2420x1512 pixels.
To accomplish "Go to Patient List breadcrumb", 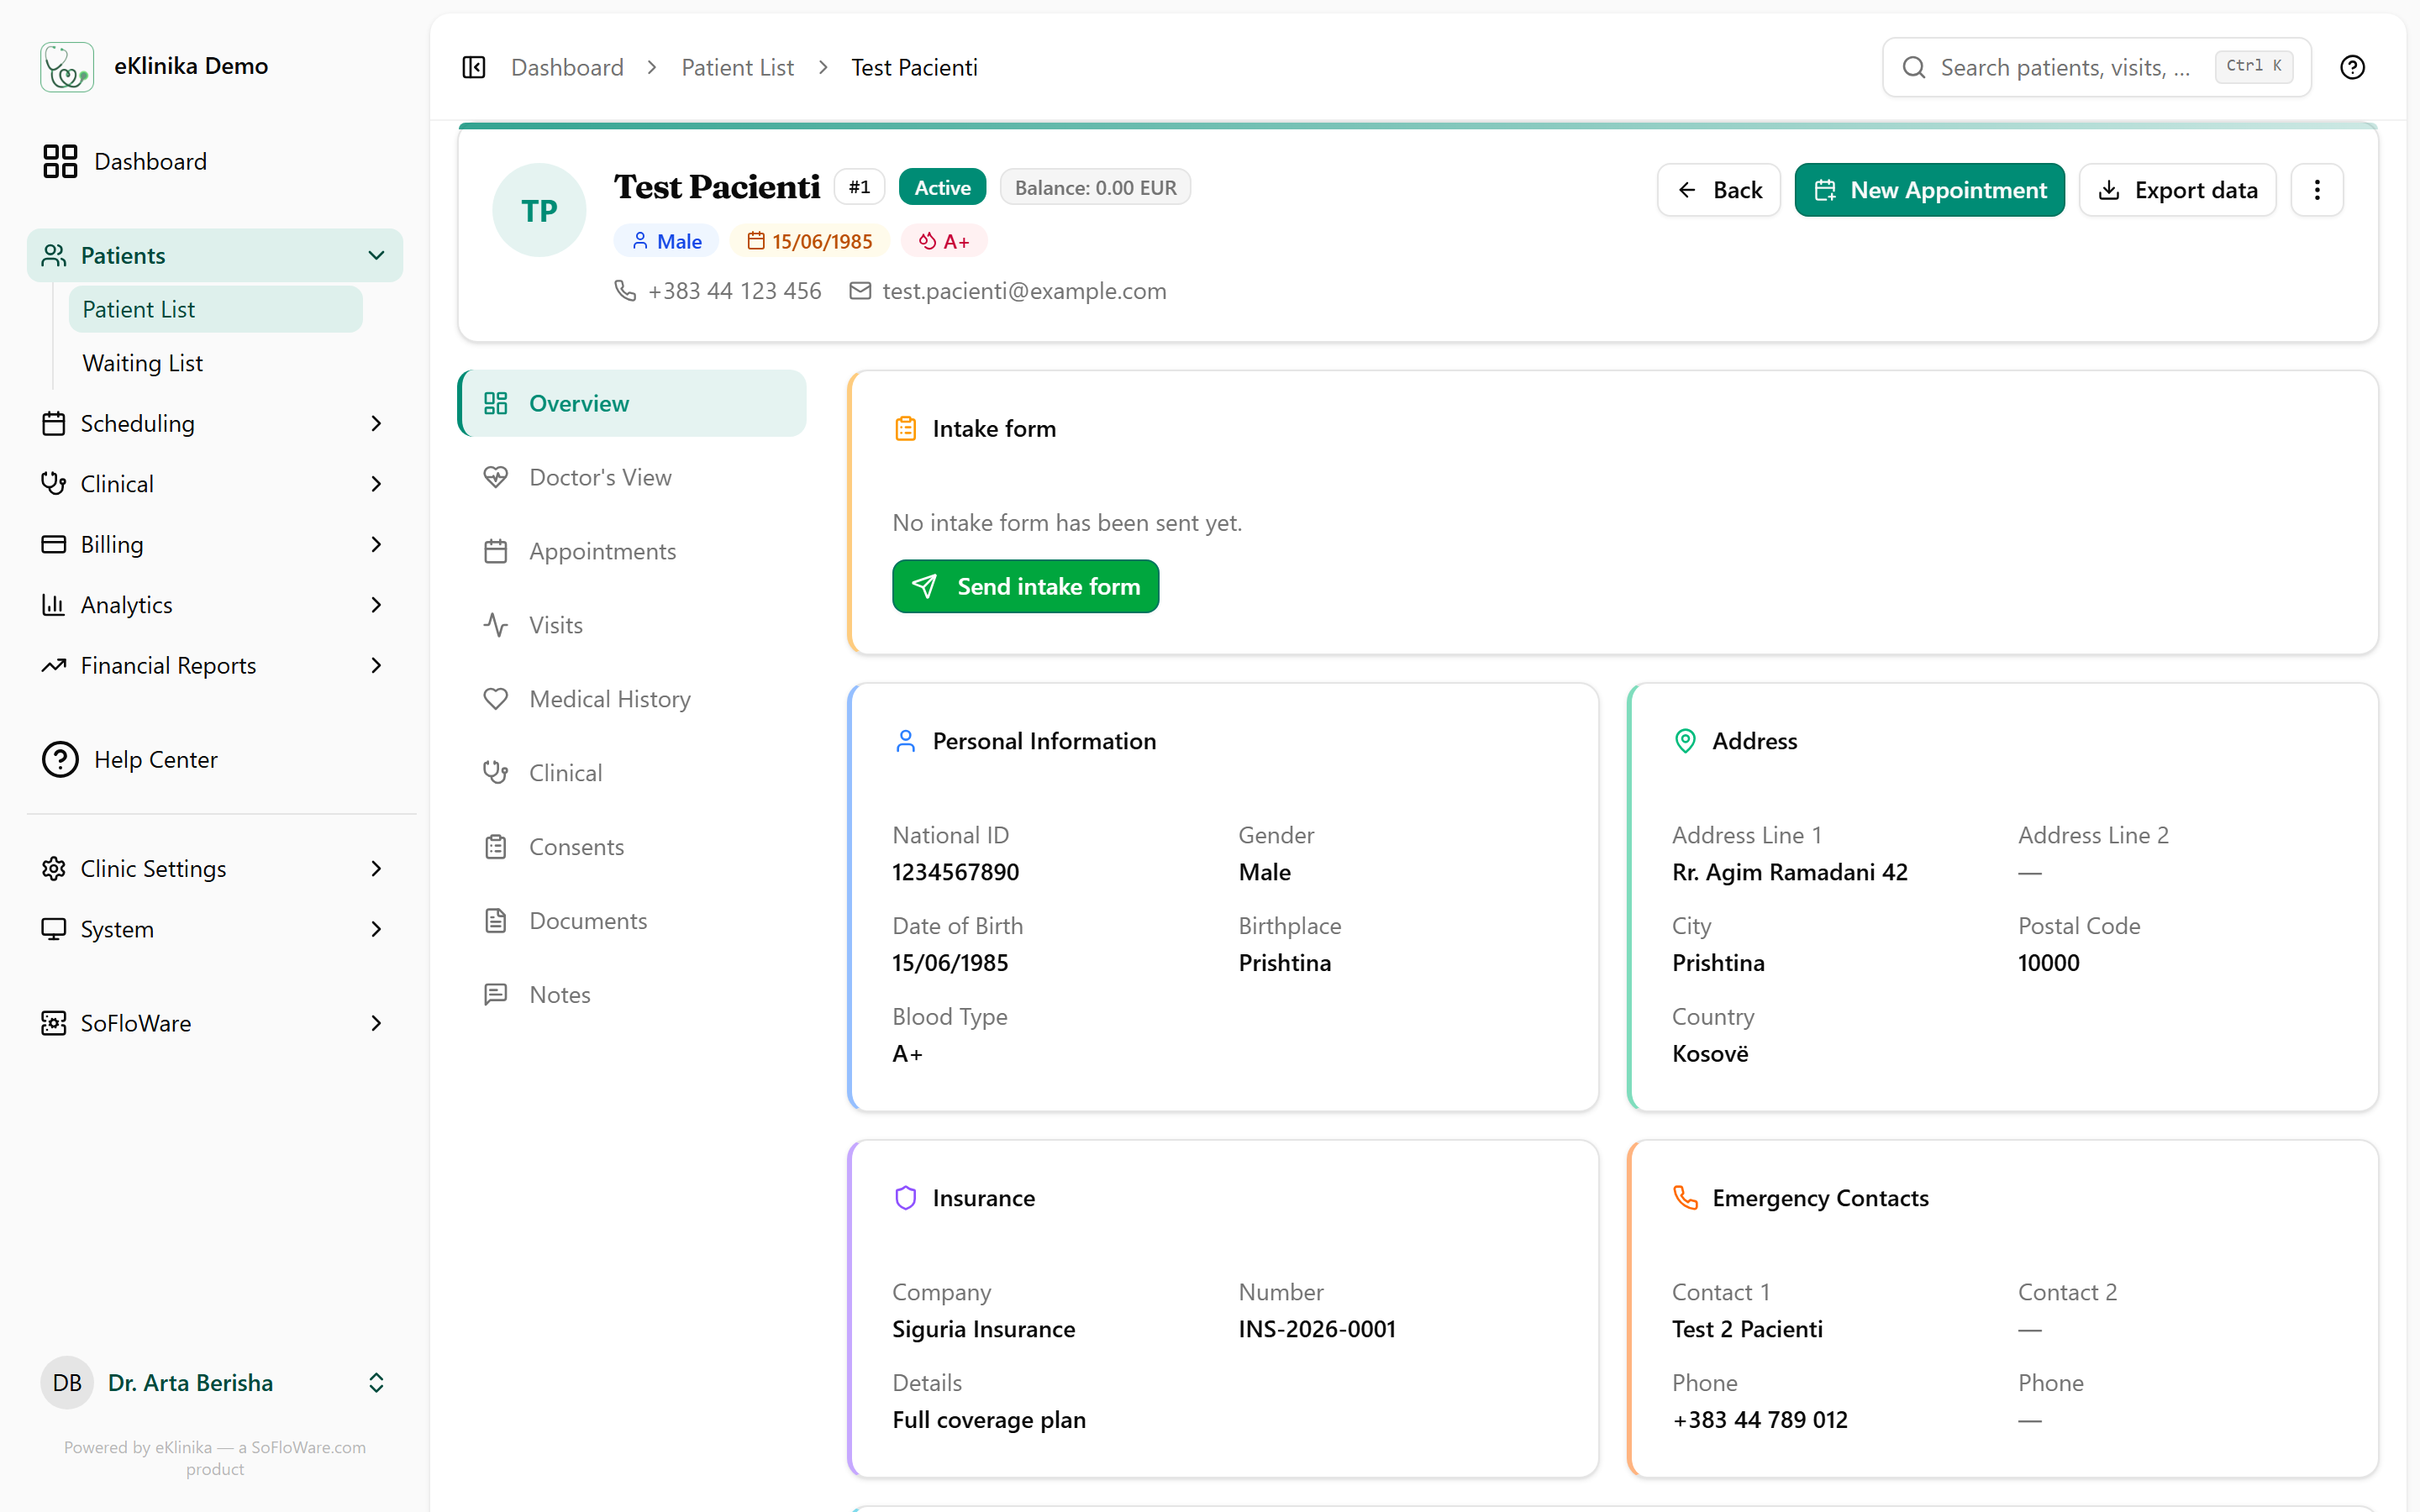I will pos(737,67).
